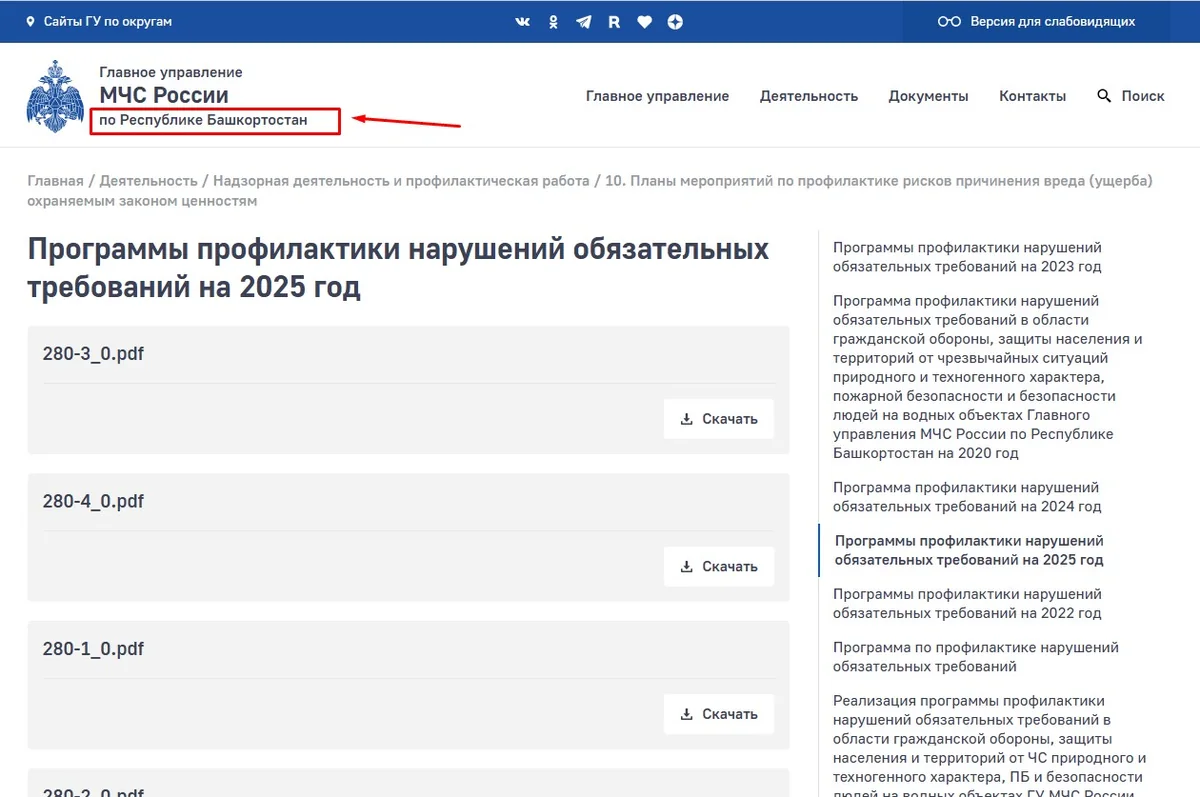The height and width of the screenshot is (797, 1200).
Task: Click the heart icon in top bar
Action: click(x=645, y=21)
